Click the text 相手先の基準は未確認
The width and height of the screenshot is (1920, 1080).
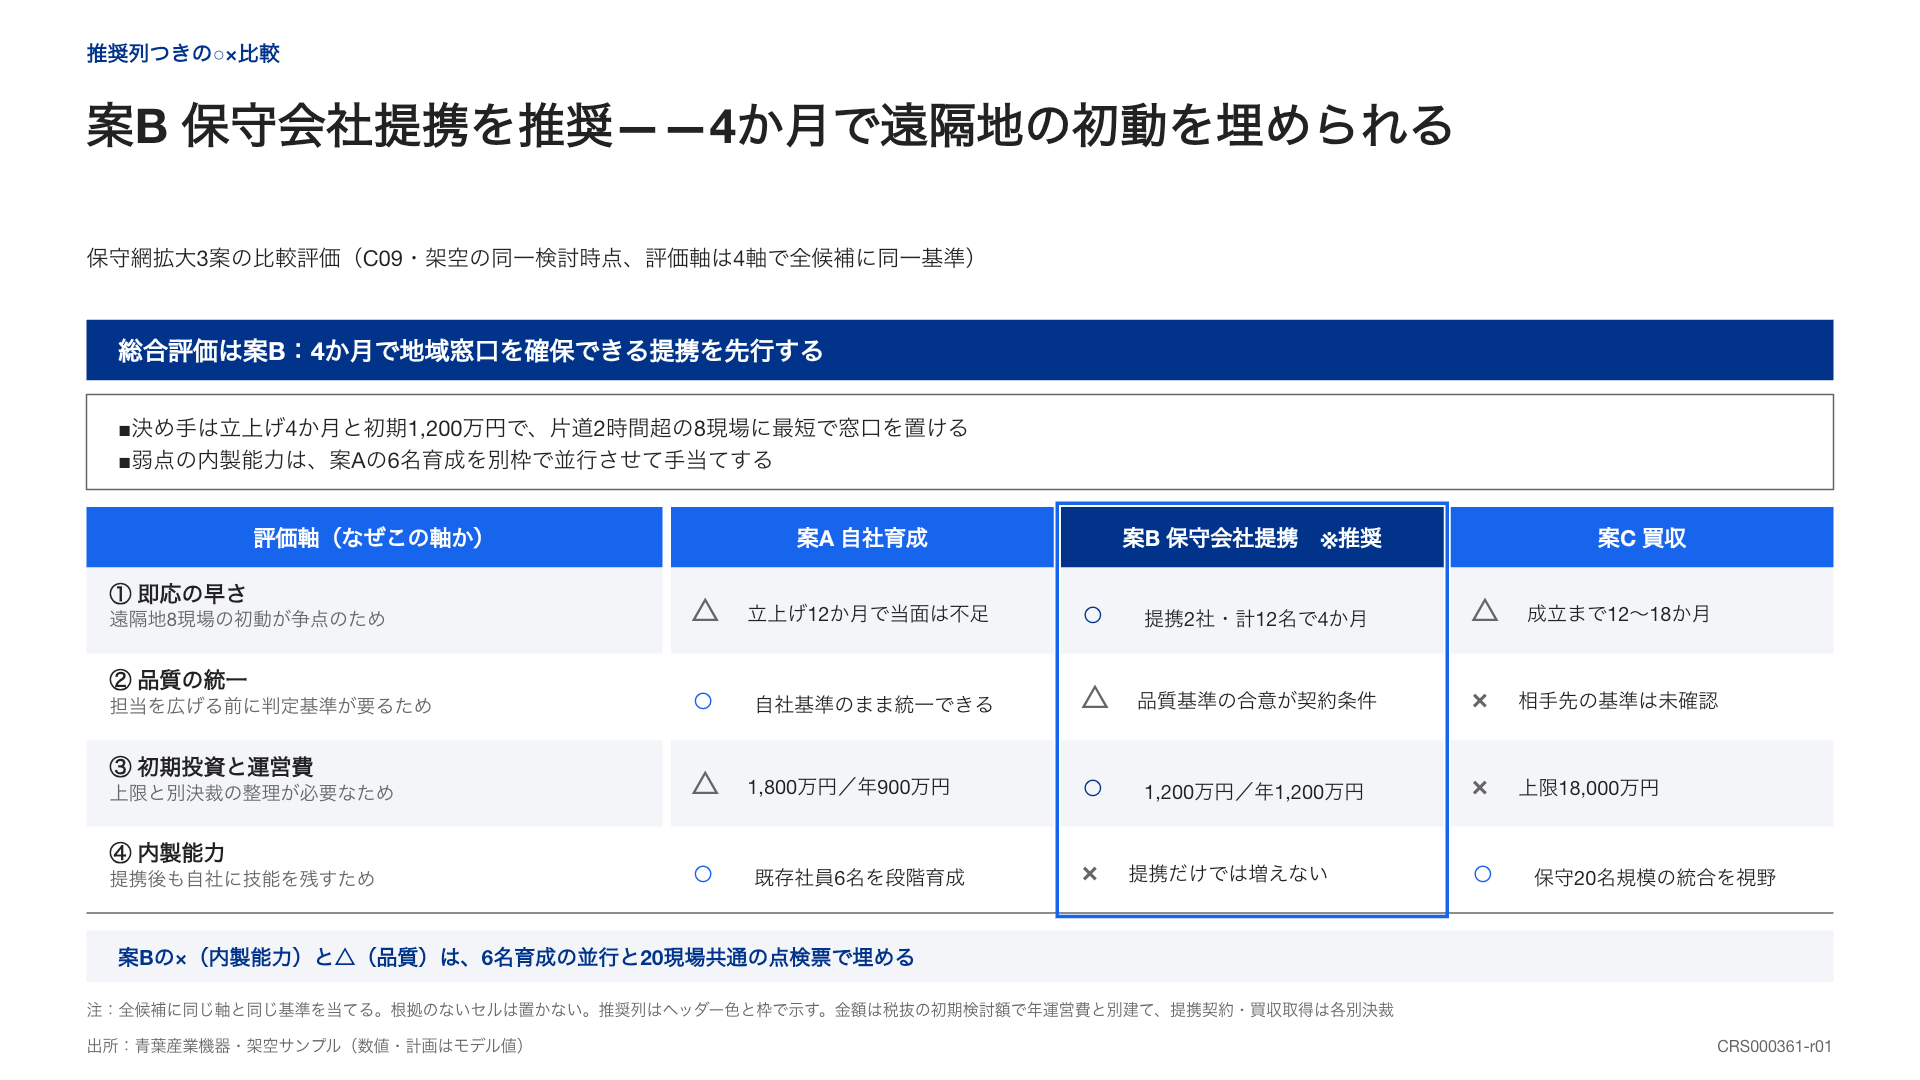1618,701
